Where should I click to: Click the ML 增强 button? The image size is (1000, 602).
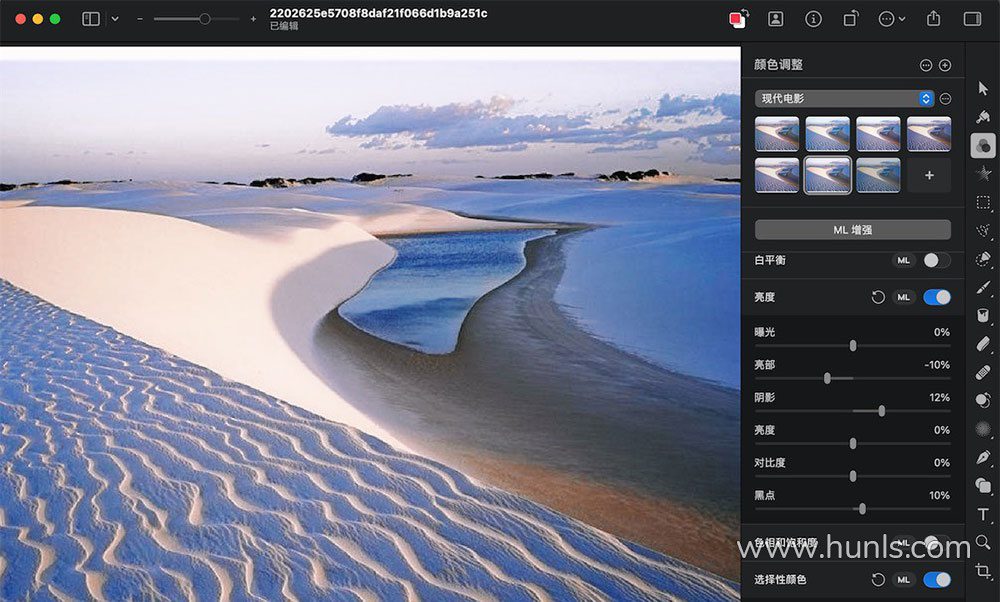(x=853, y=230)
